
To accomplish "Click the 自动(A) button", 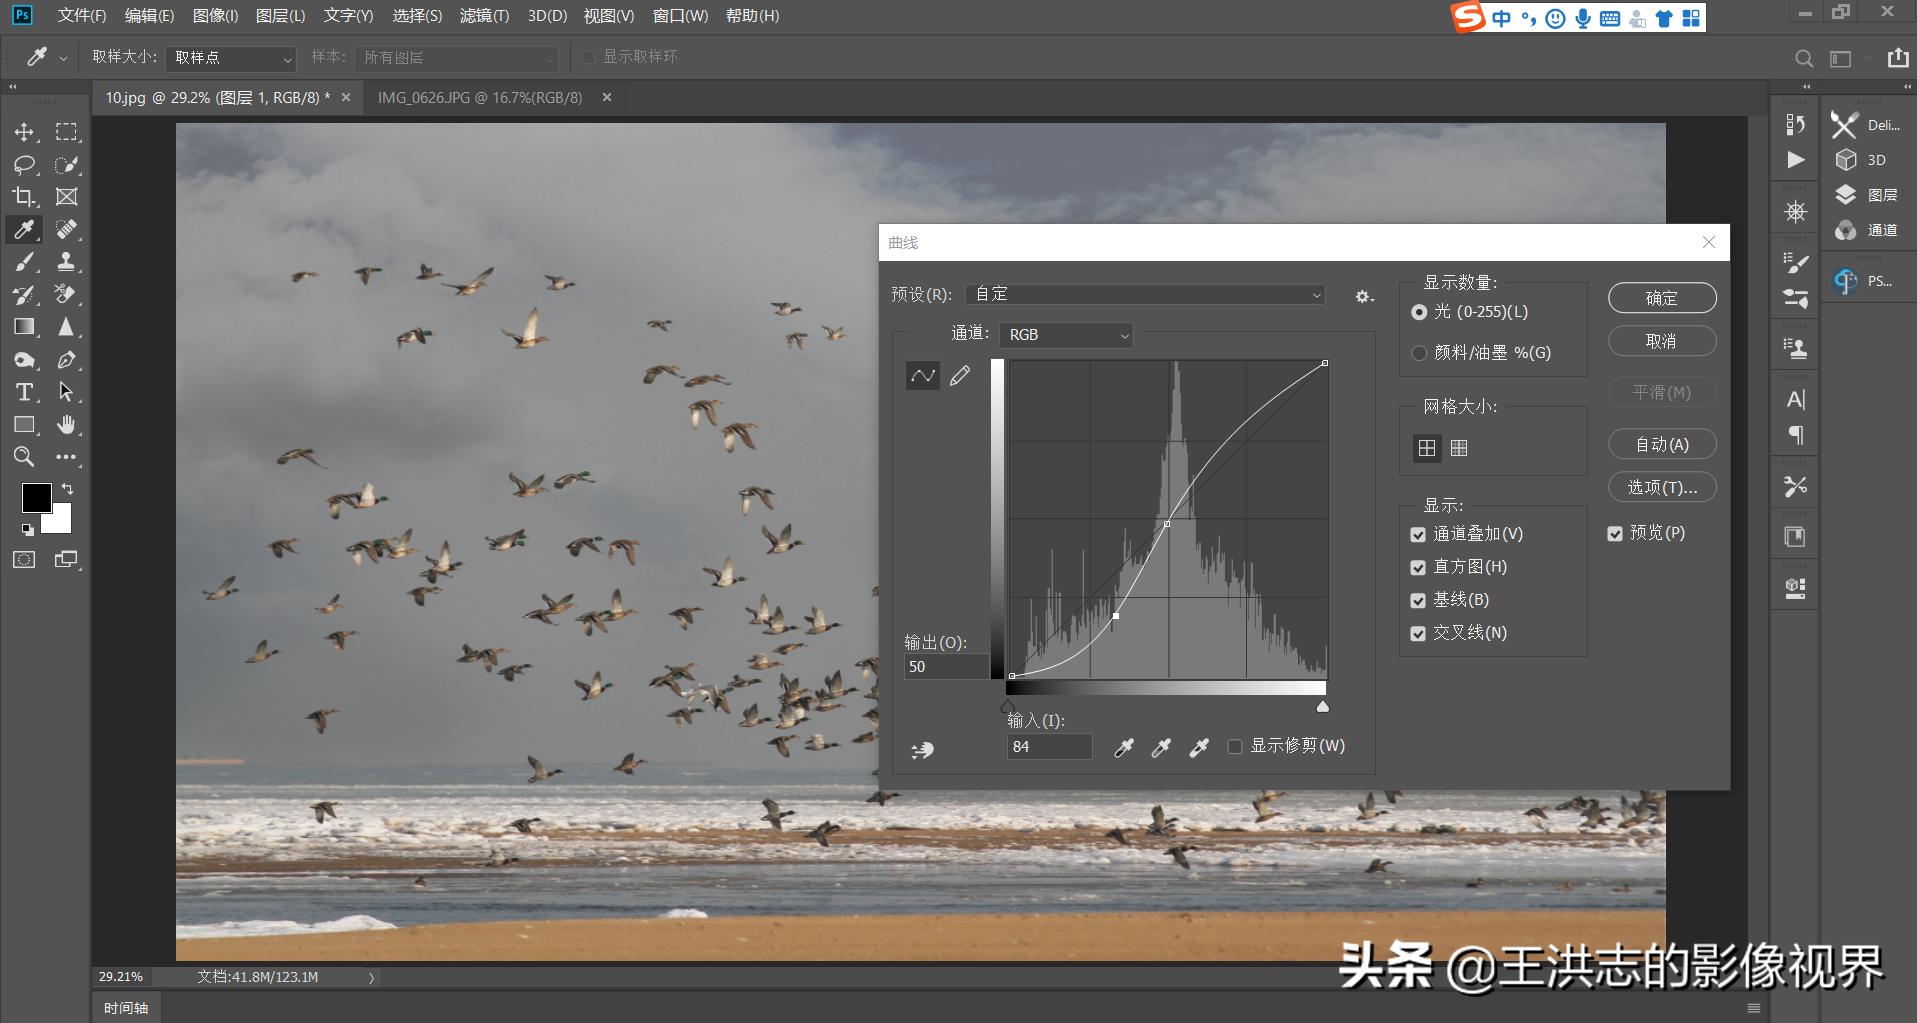I will 1660,443.
